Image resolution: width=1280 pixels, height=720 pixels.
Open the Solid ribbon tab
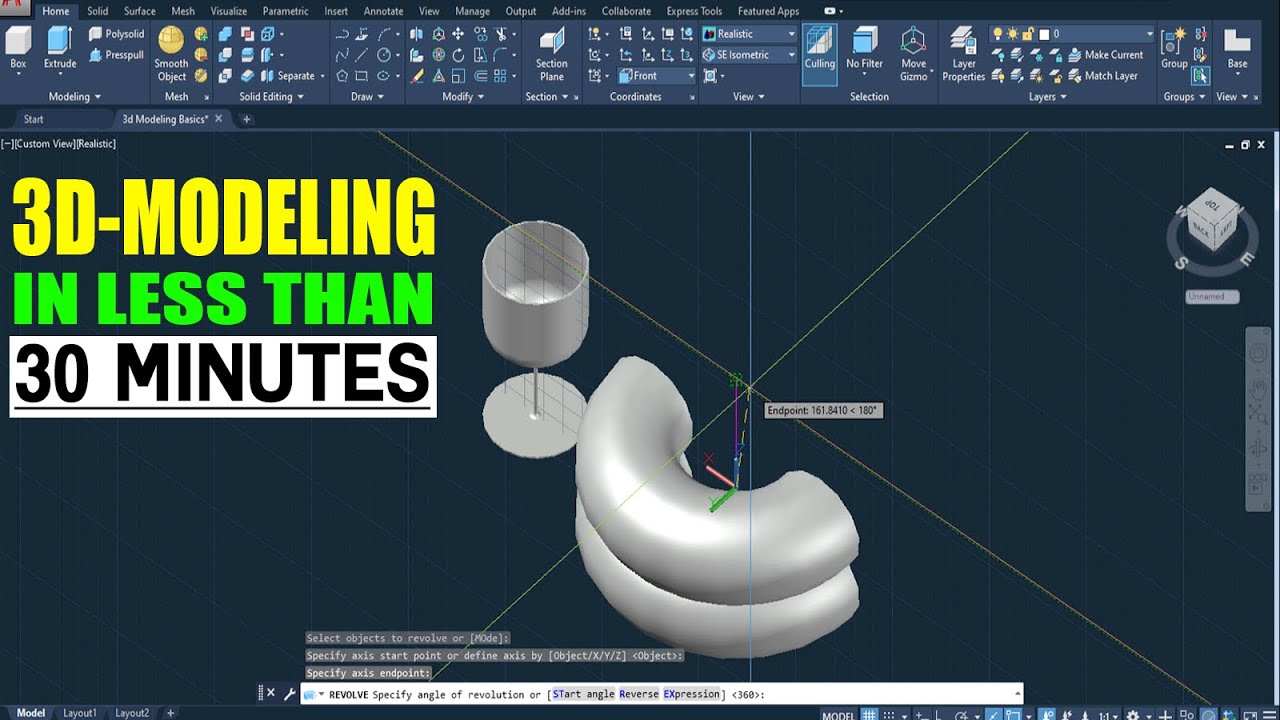point(97,11)
